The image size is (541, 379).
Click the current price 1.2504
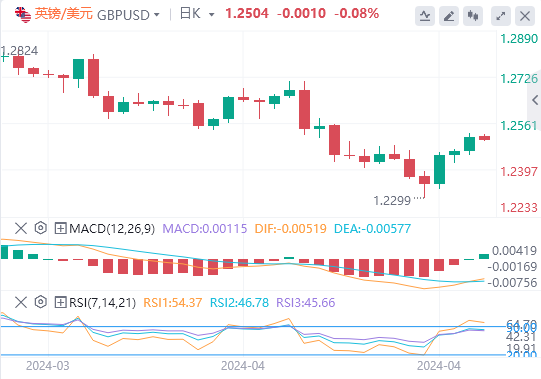tap(247, 14)
